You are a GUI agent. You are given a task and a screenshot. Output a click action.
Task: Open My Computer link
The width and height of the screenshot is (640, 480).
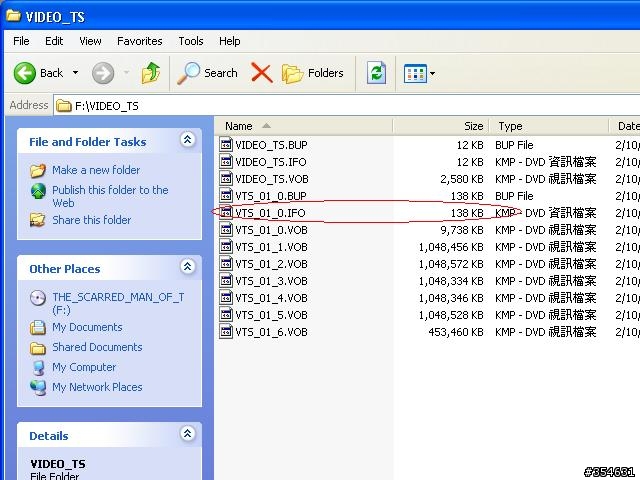(84, 367)
